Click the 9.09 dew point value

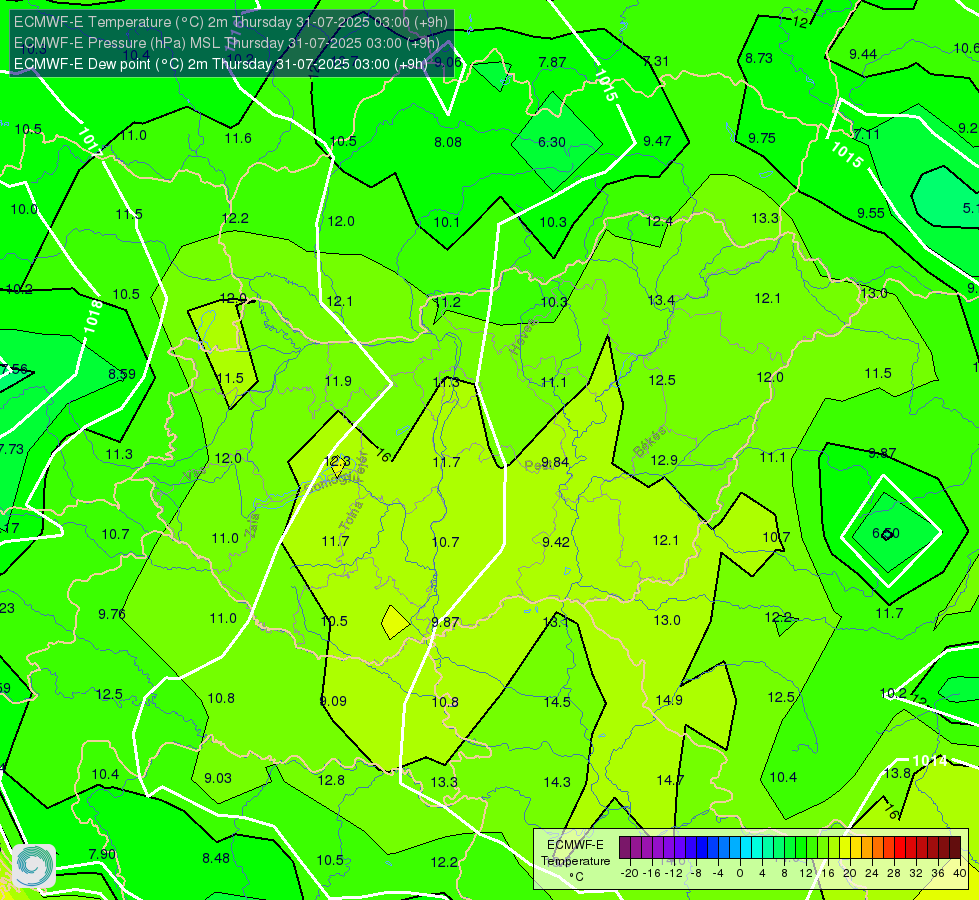[333, 701]
